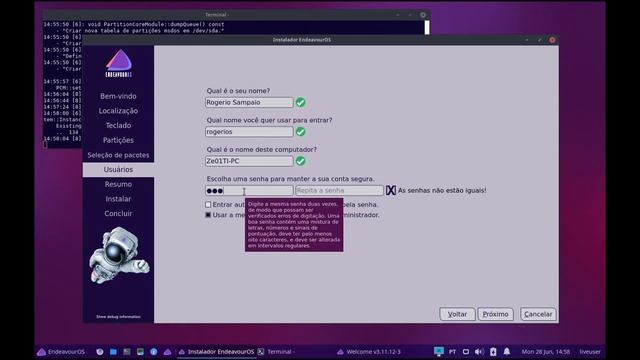Open the clock showing Mon 28 Jun
This screenshot has height=360, width=640.
pos(546,352)
